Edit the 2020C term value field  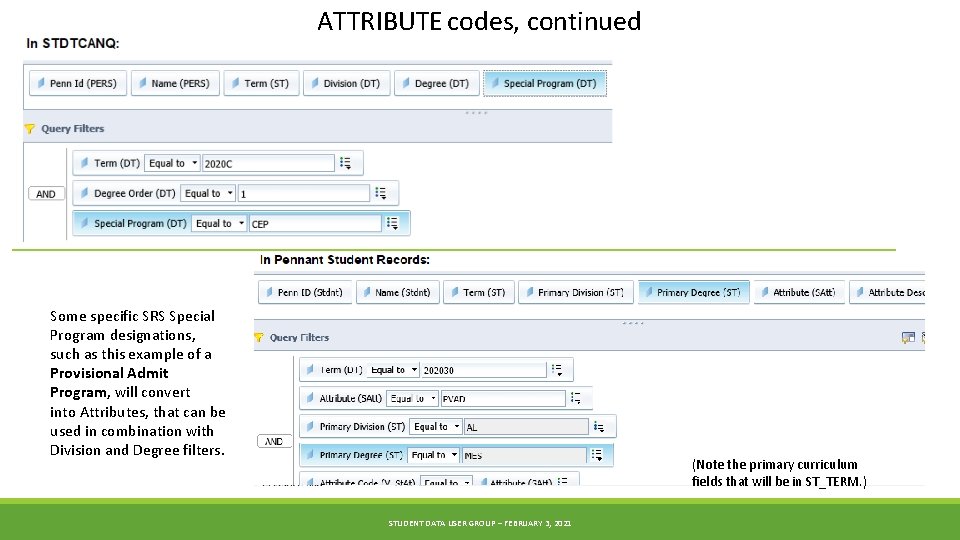(x=268, y=163)
